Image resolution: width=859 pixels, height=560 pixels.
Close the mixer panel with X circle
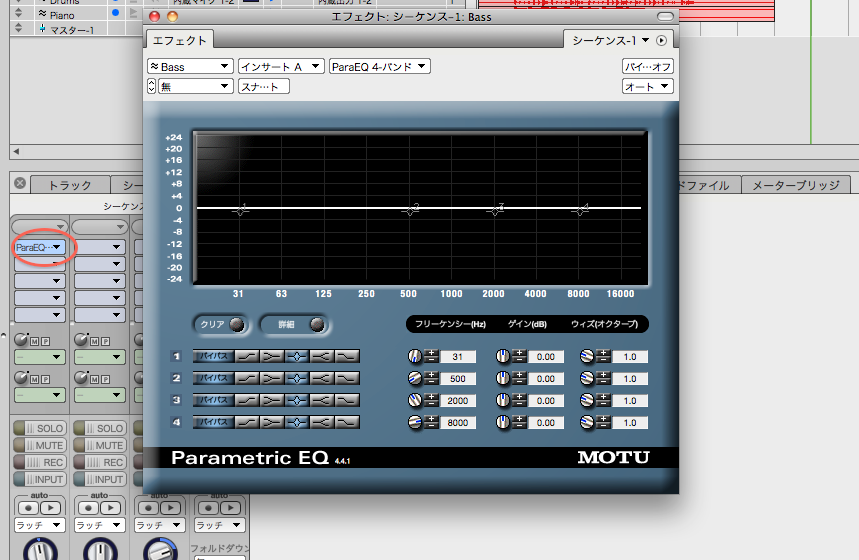20,183
